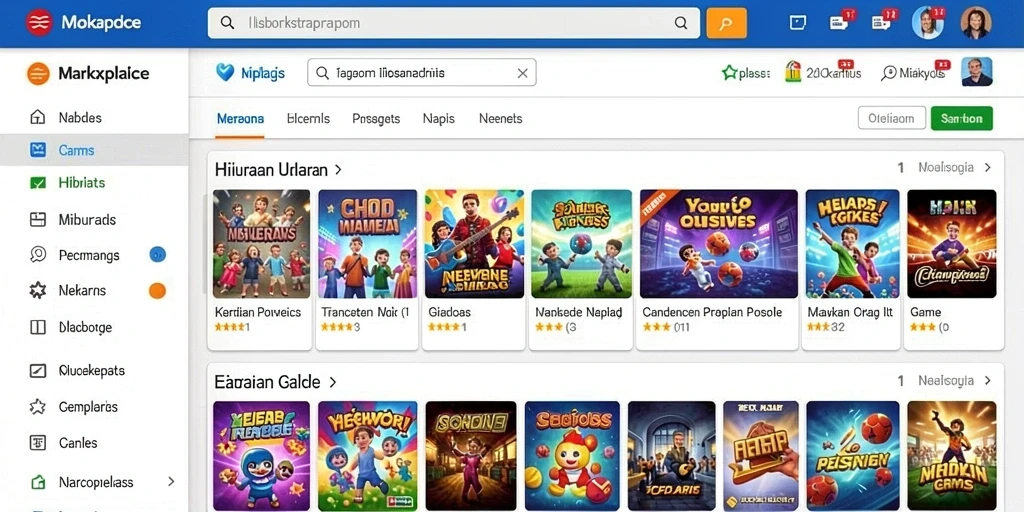
Task: Clear the marketplace search field with X
Action: coord(522,73)
